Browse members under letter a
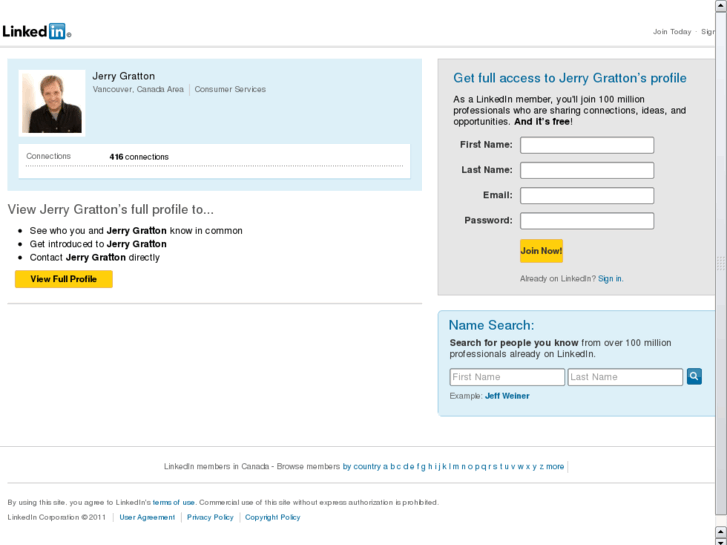The image size is (727, 545). coord(385,467)
